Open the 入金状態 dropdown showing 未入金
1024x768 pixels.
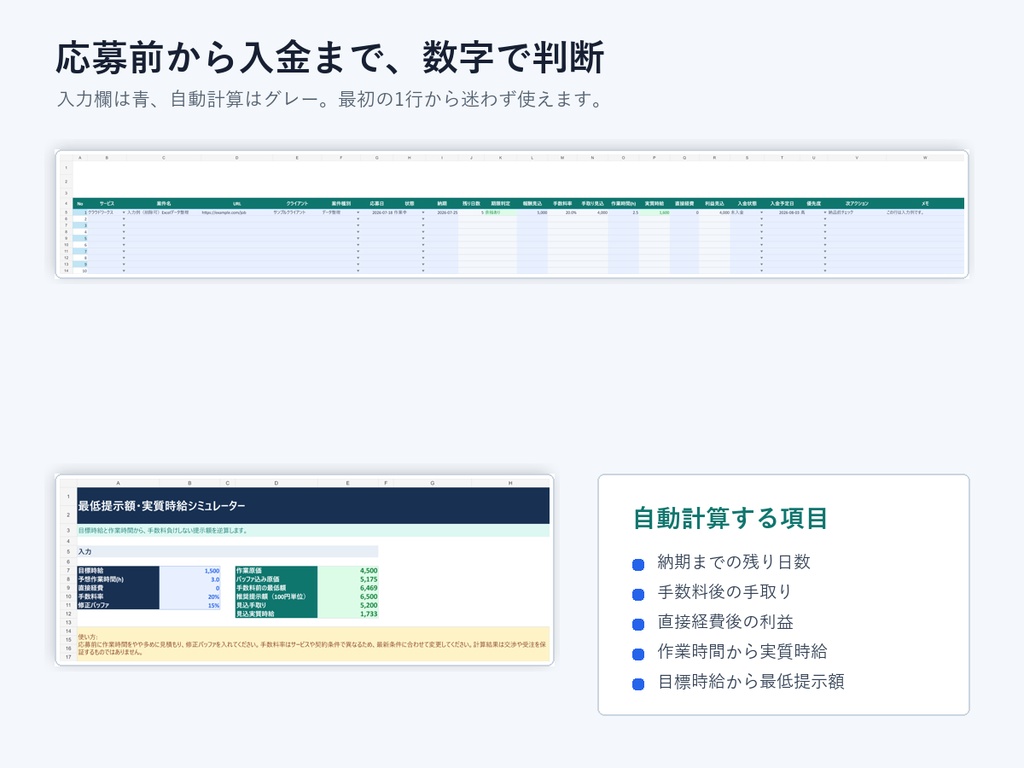pos(761,212)
